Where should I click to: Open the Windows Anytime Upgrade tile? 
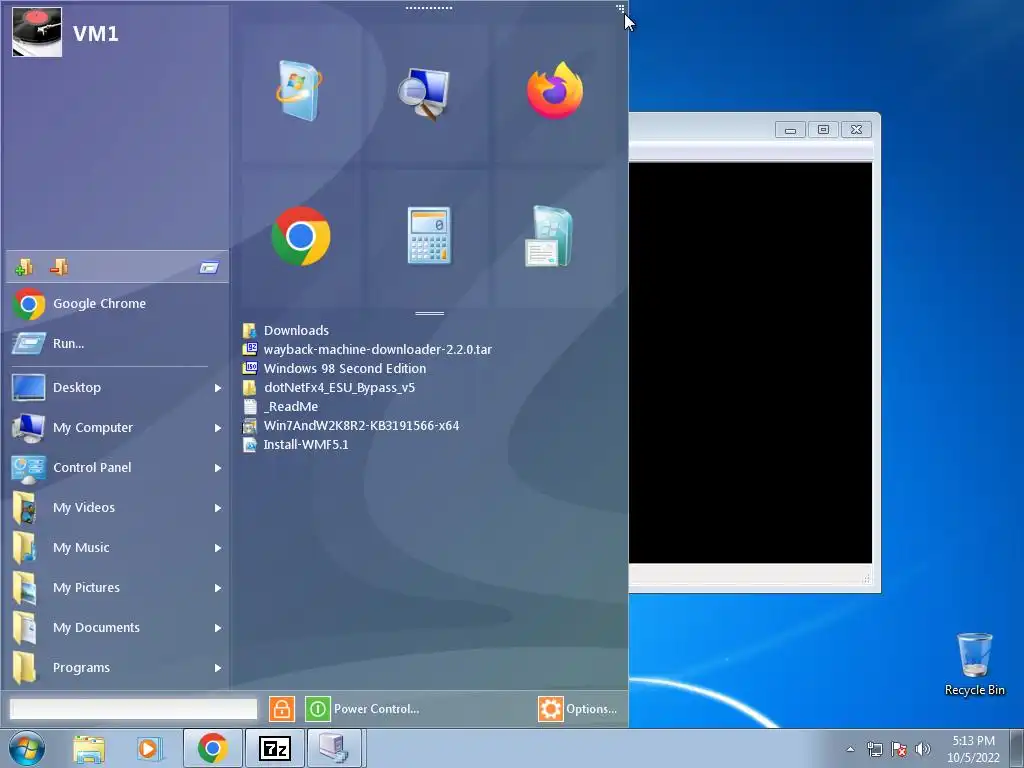298,91
